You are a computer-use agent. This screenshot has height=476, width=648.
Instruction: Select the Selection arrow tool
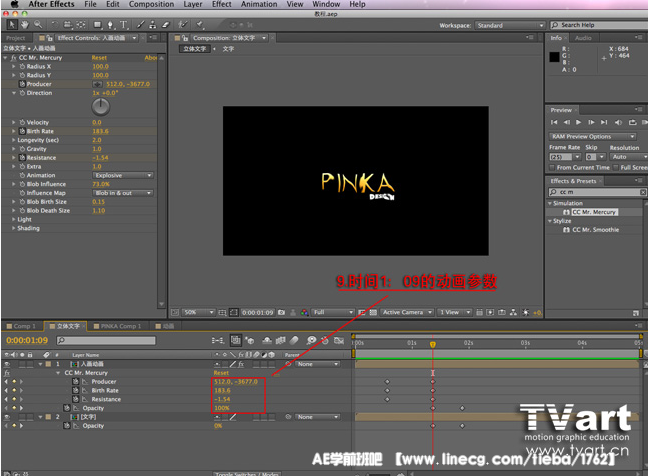[12, 25]
